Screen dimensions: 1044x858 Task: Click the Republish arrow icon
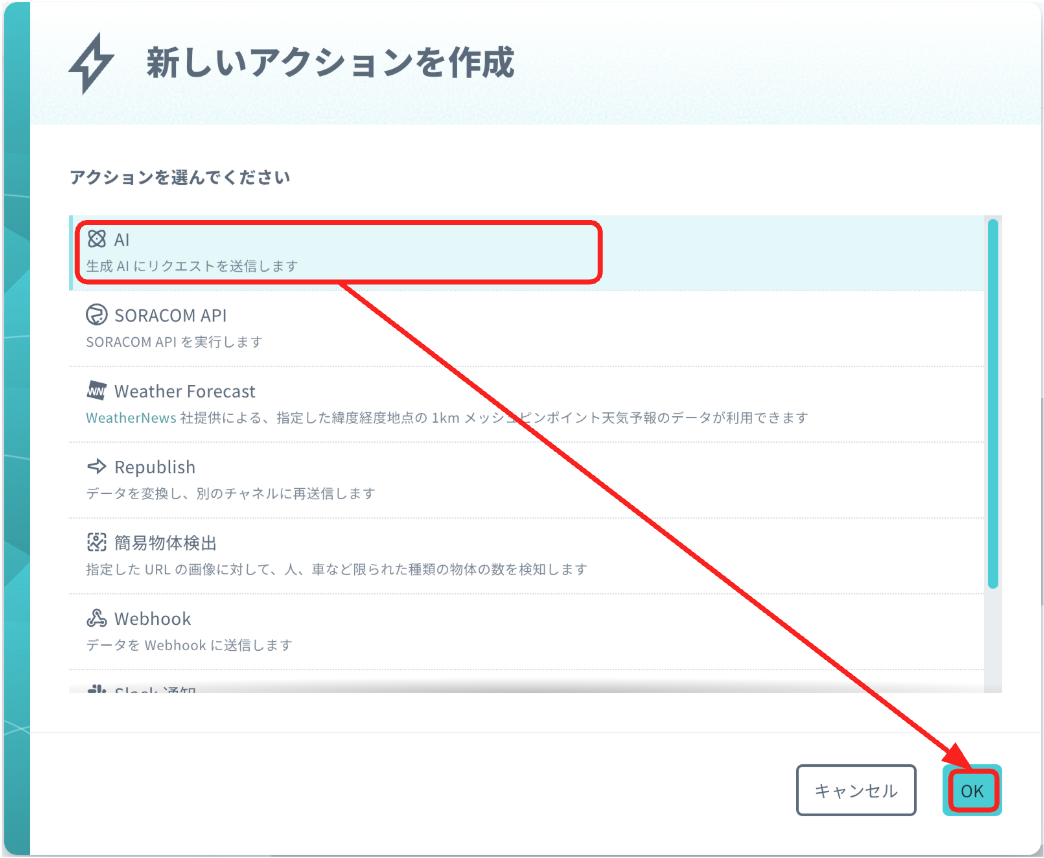(x=96, y=467)
